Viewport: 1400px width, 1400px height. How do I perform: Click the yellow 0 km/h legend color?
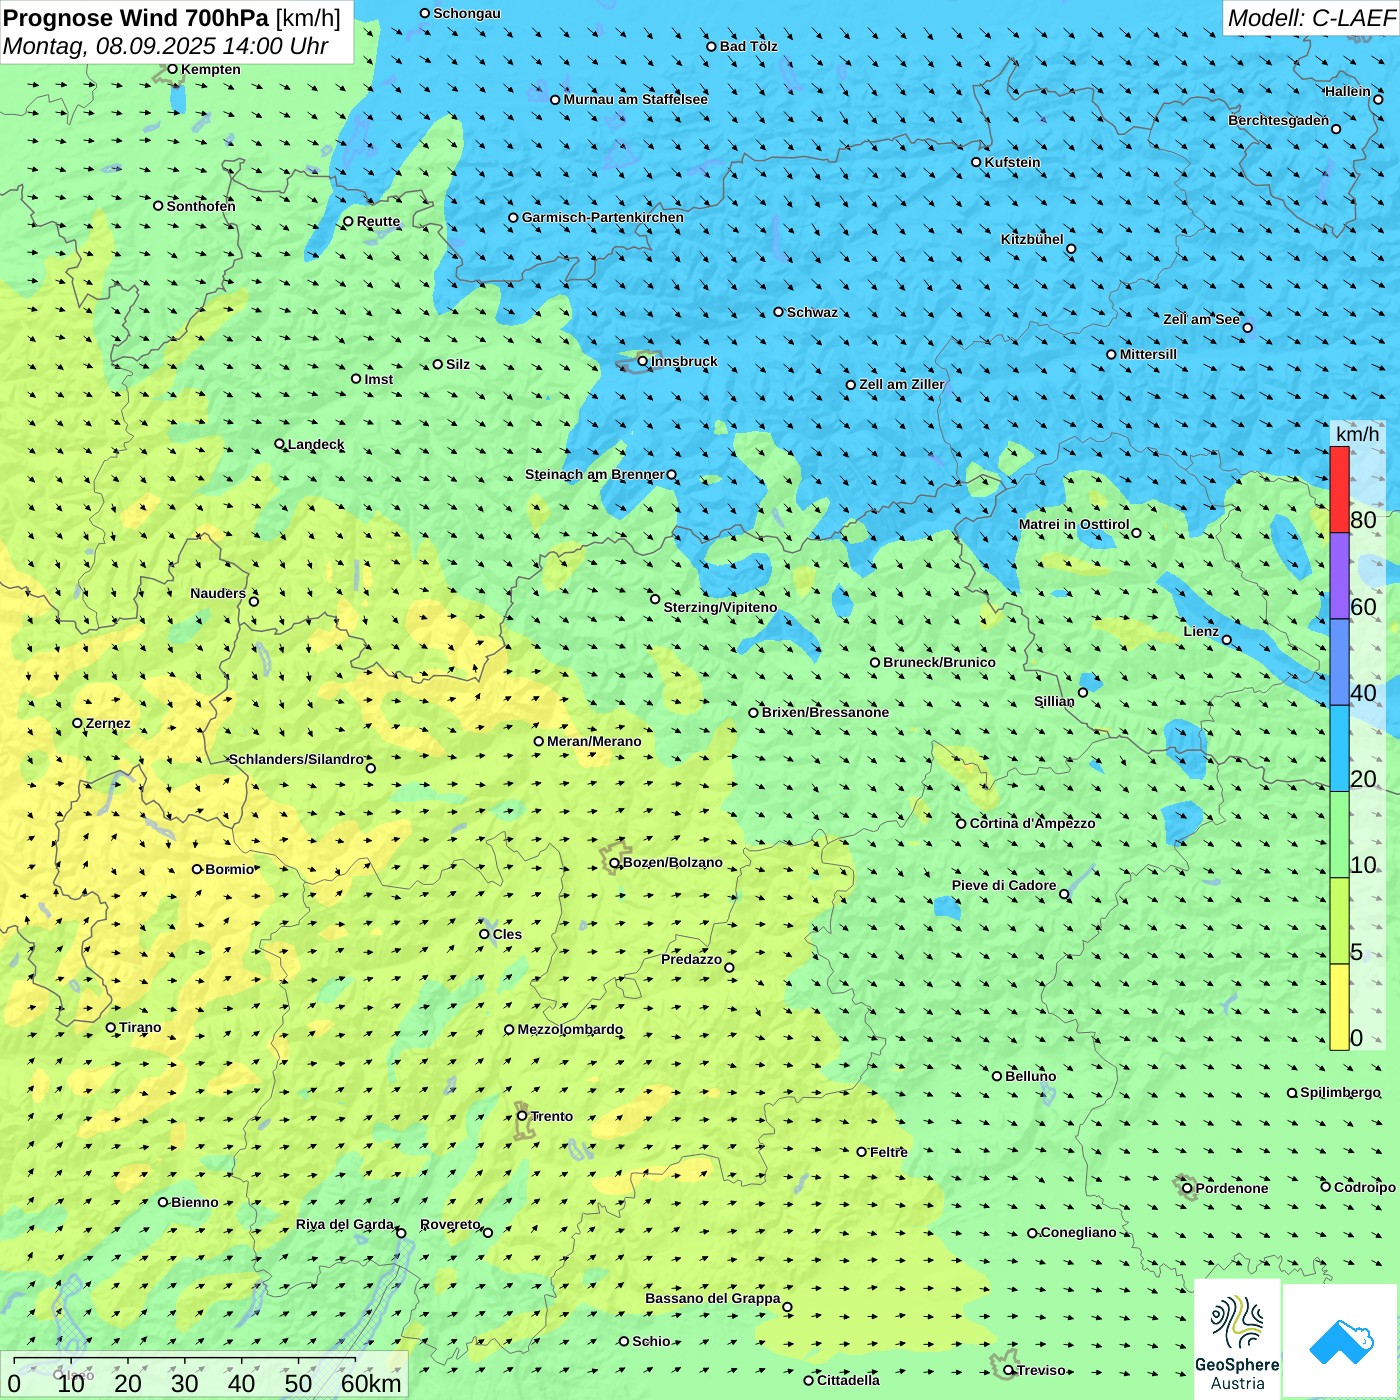click(x=1339, y=1007)
